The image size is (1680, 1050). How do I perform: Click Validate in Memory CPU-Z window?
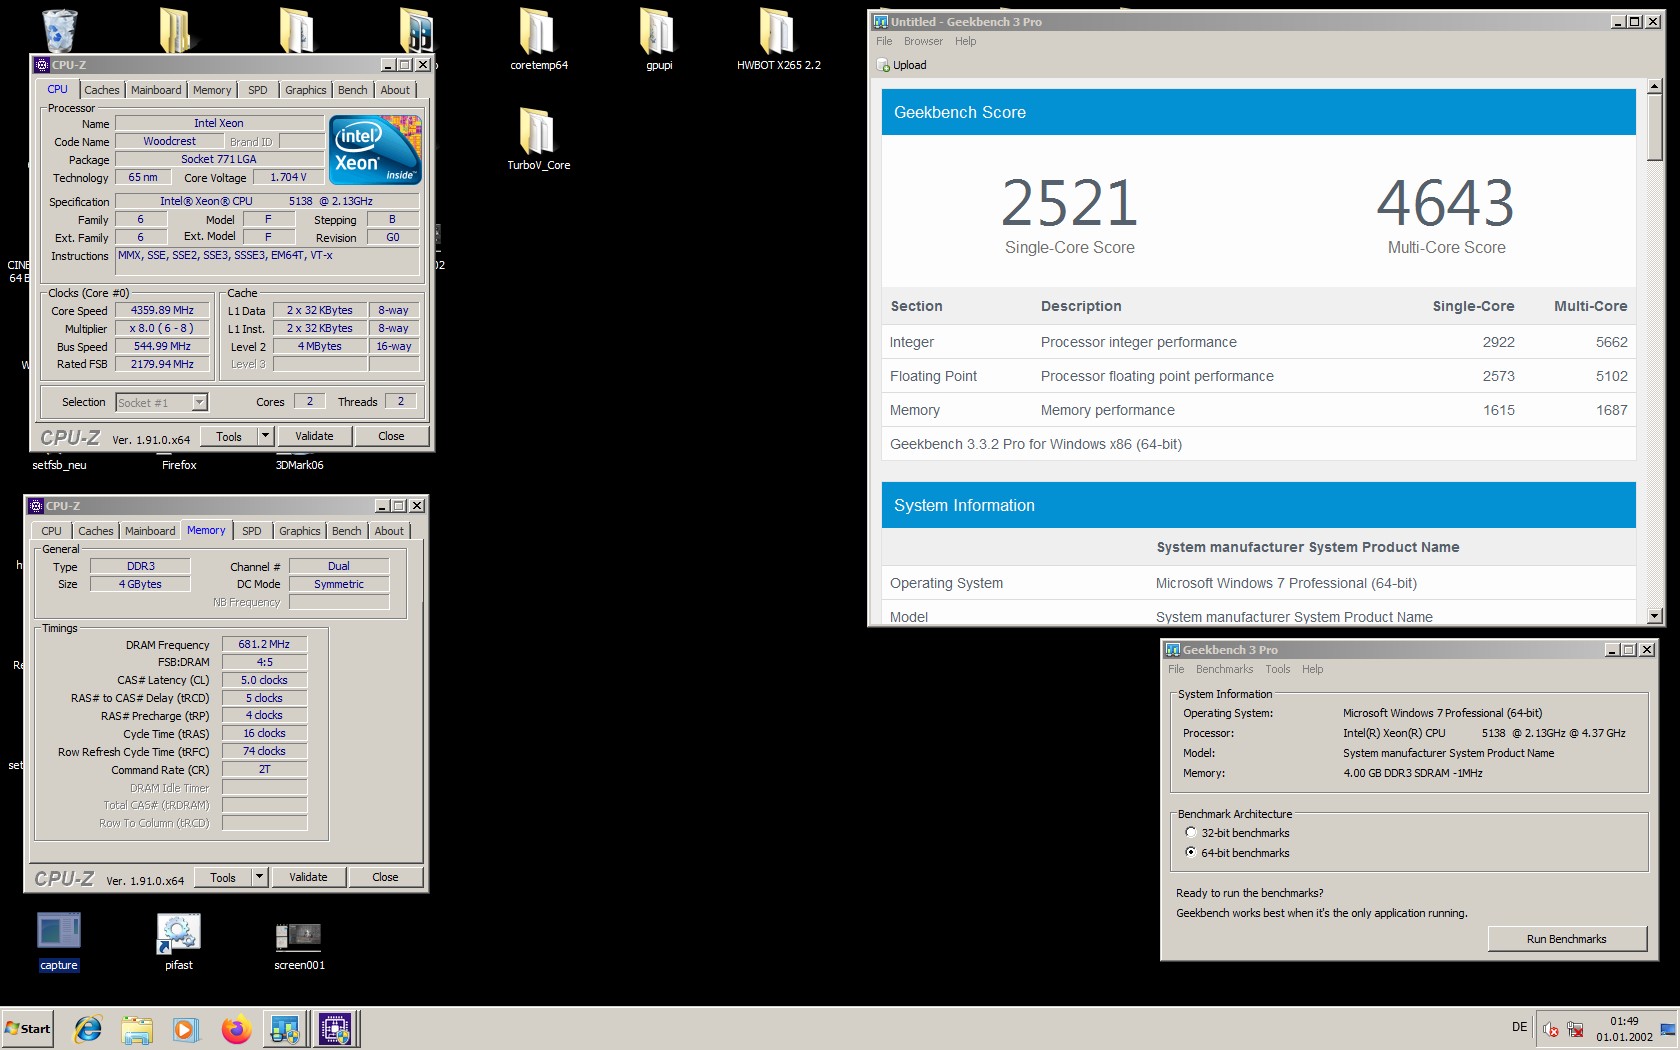coord(308,877)
